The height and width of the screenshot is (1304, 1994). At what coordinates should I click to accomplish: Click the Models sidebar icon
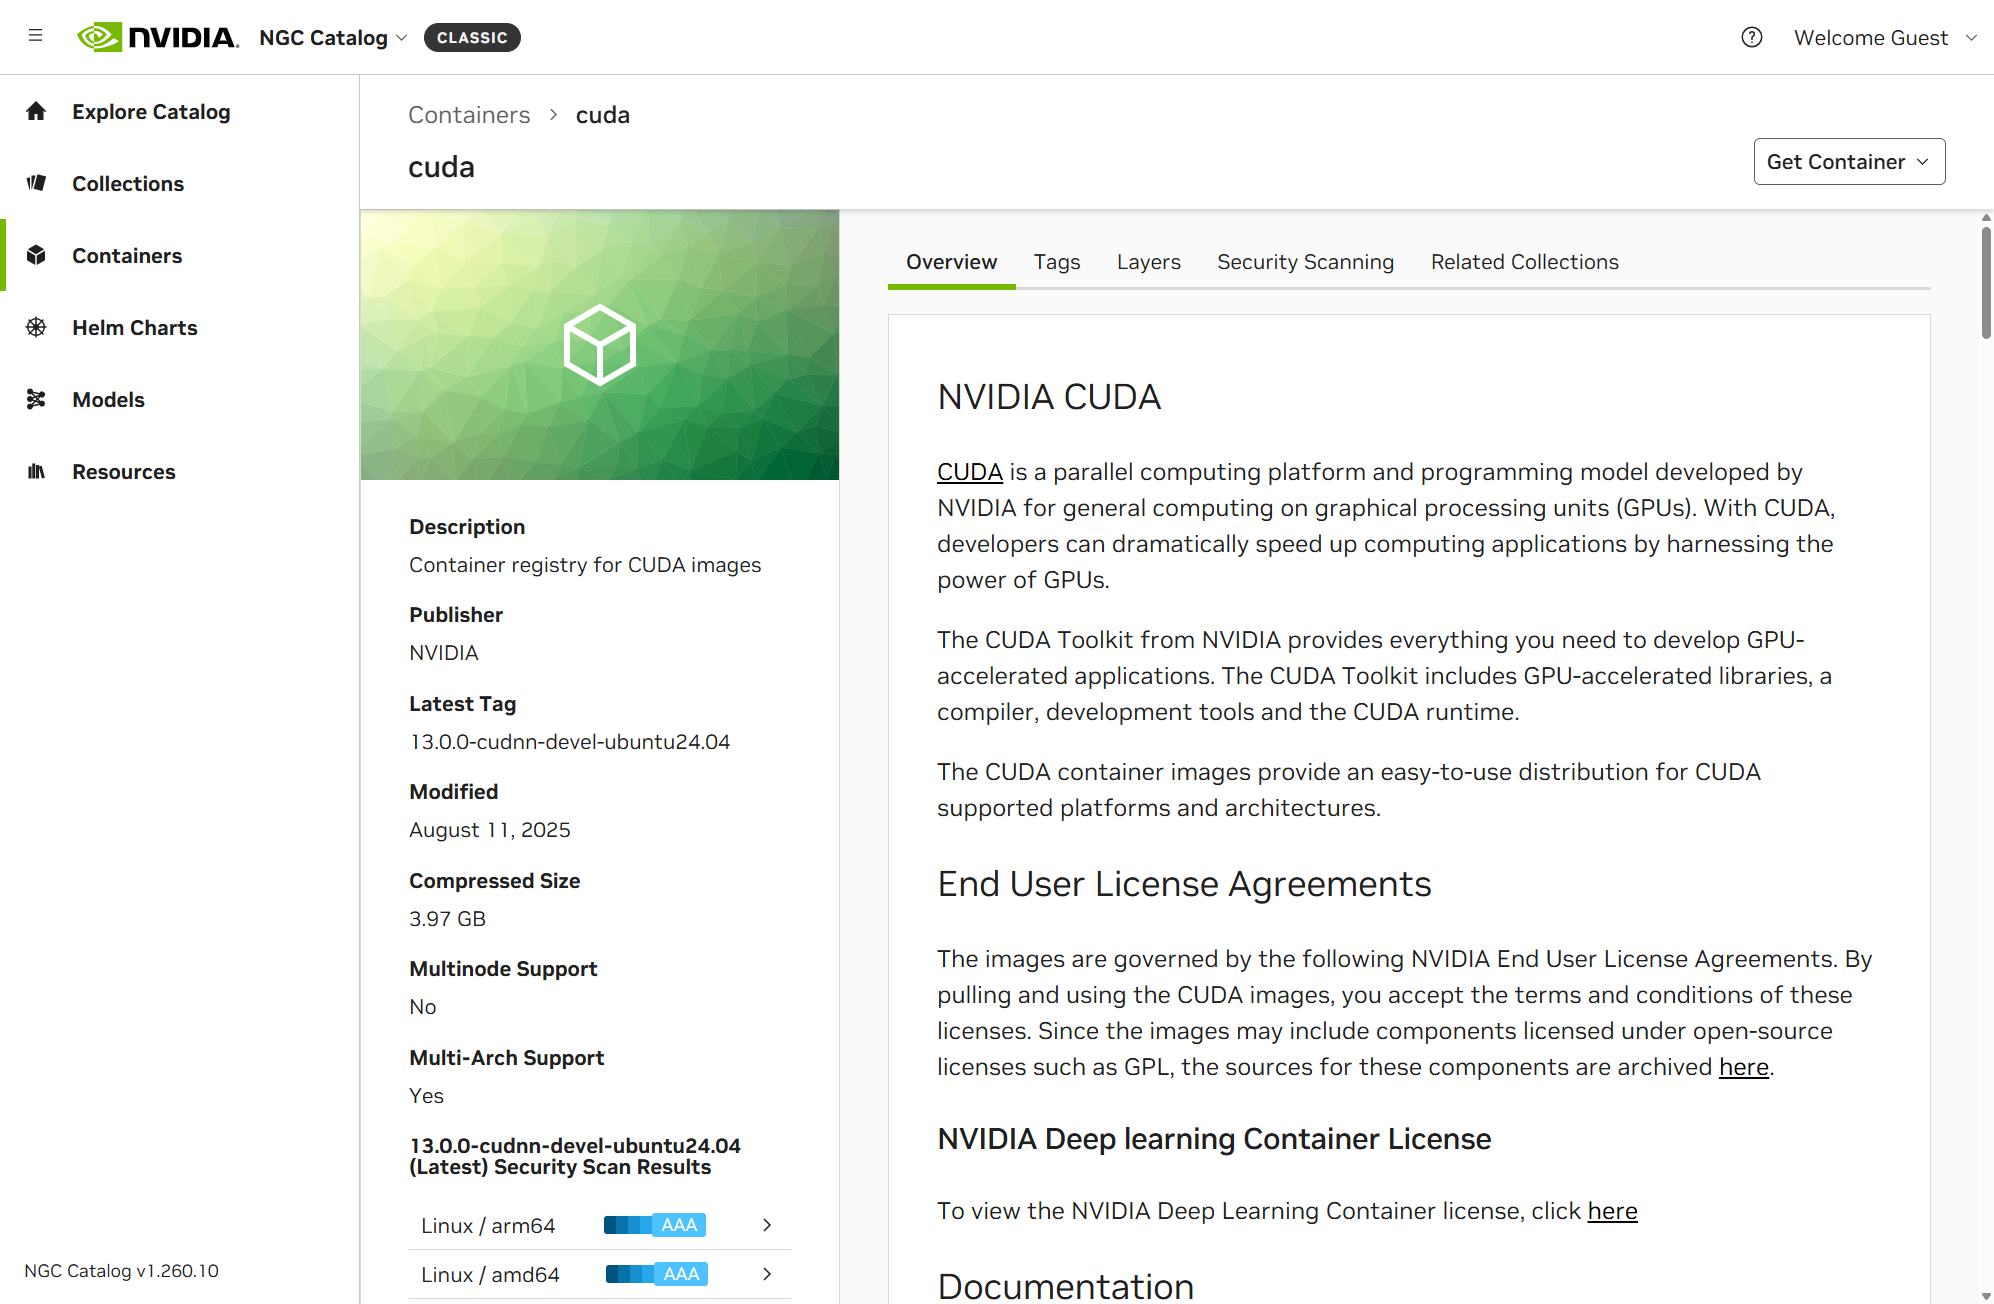click(x=36, y=399)
